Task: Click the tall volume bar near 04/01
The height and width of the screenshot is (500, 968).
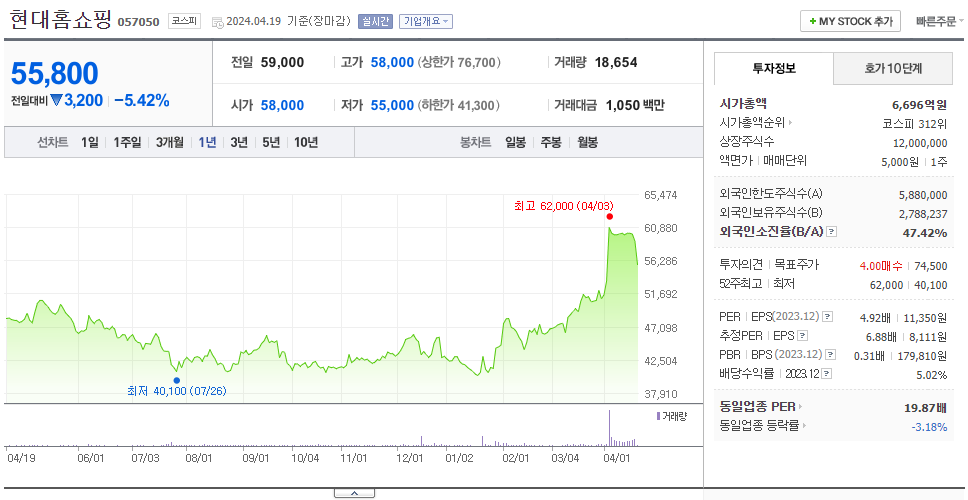Action: [x=609, y=428]
